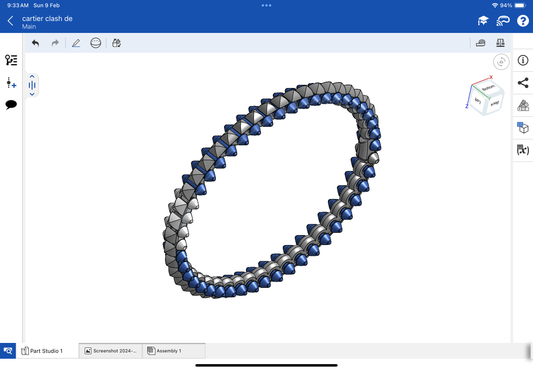Tap the undo arrow icon
Viewport: 533px width, 370px height.
click(35, 43)
